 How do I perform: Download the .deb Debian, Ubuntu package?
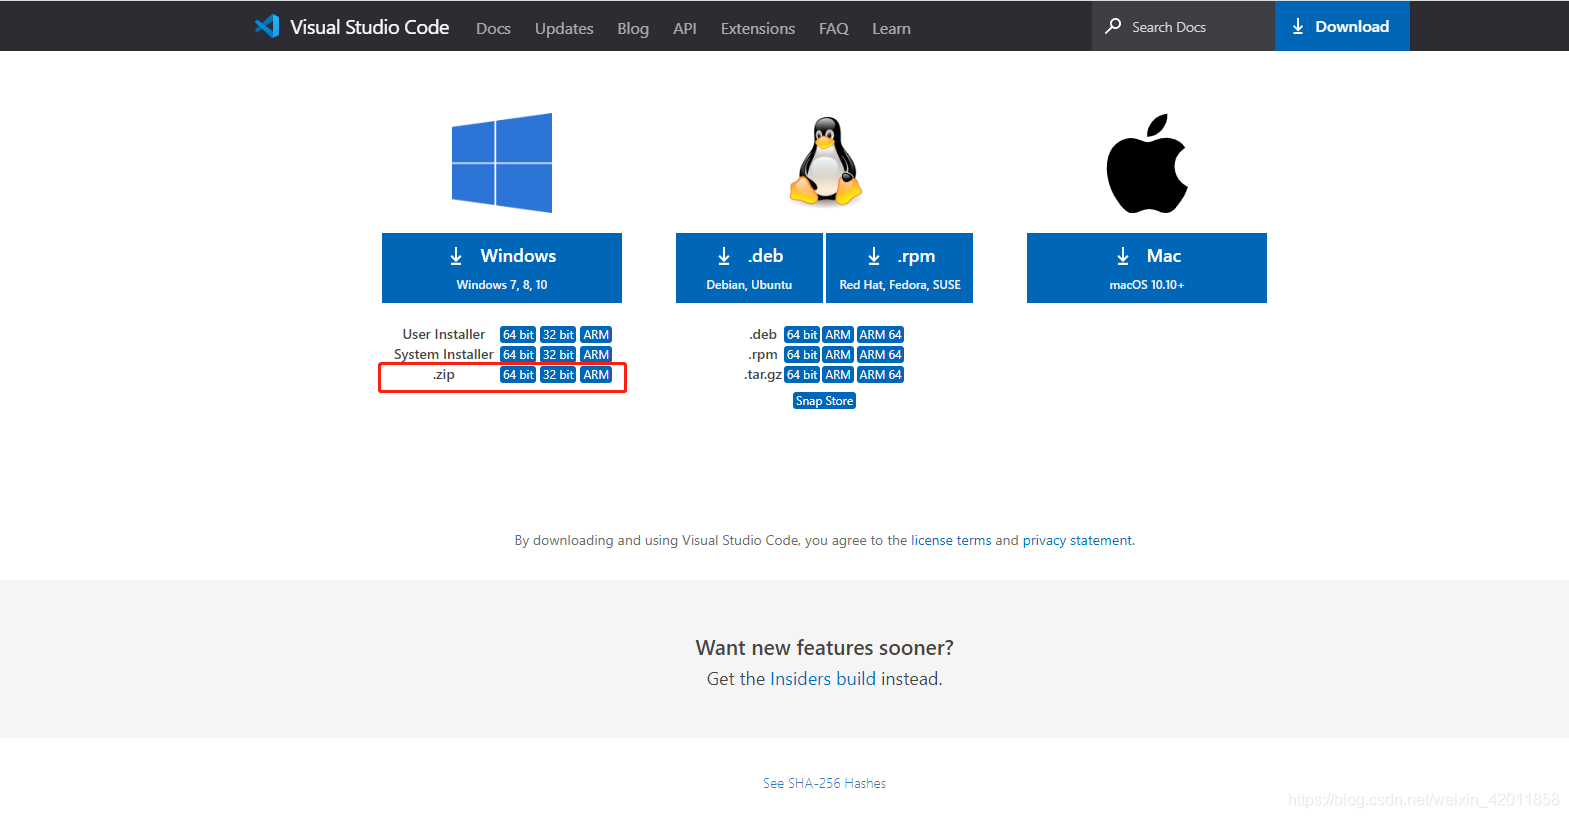749,268
